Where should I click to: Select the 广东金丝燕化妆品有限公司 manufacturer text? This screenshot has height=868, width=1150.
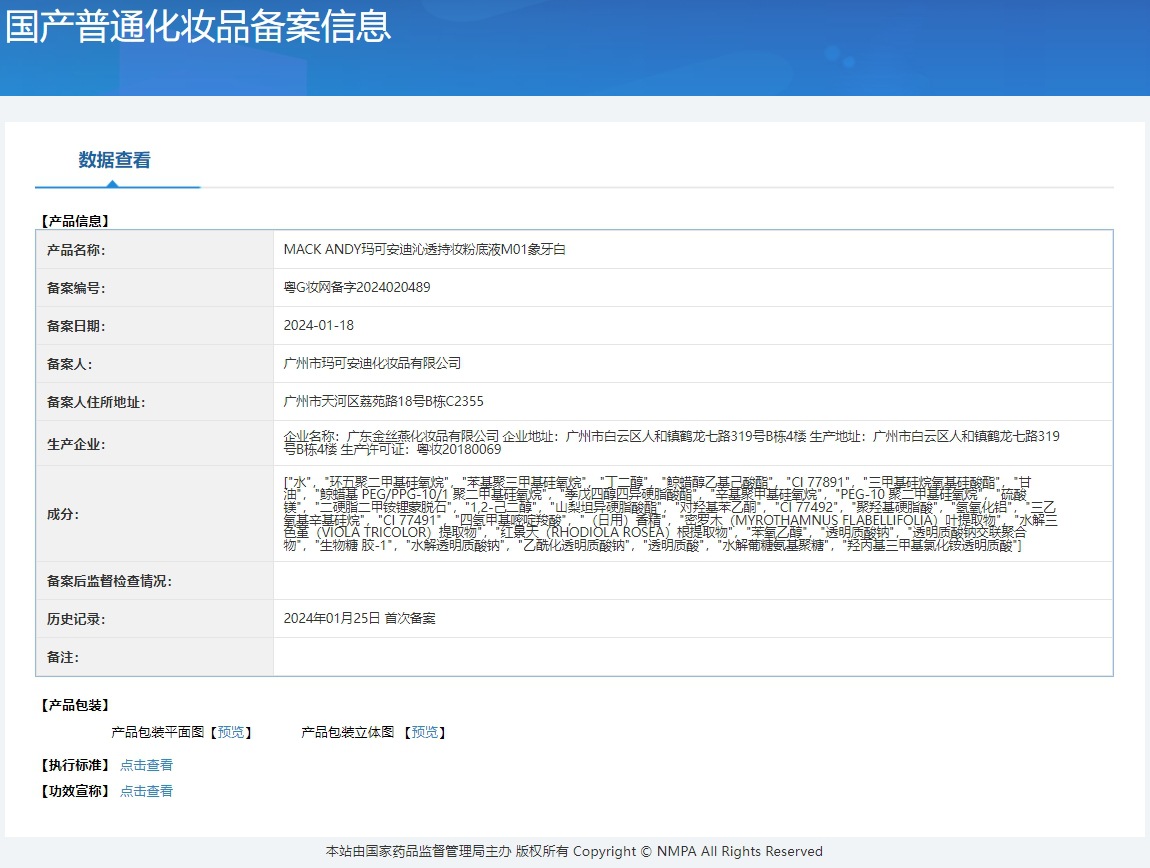click(x=422, y=437)
